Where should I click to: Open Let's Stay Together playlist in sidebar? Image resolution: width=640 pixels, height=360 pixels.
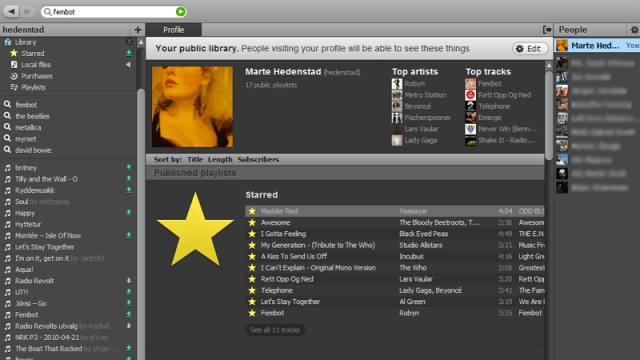[44, 247]
